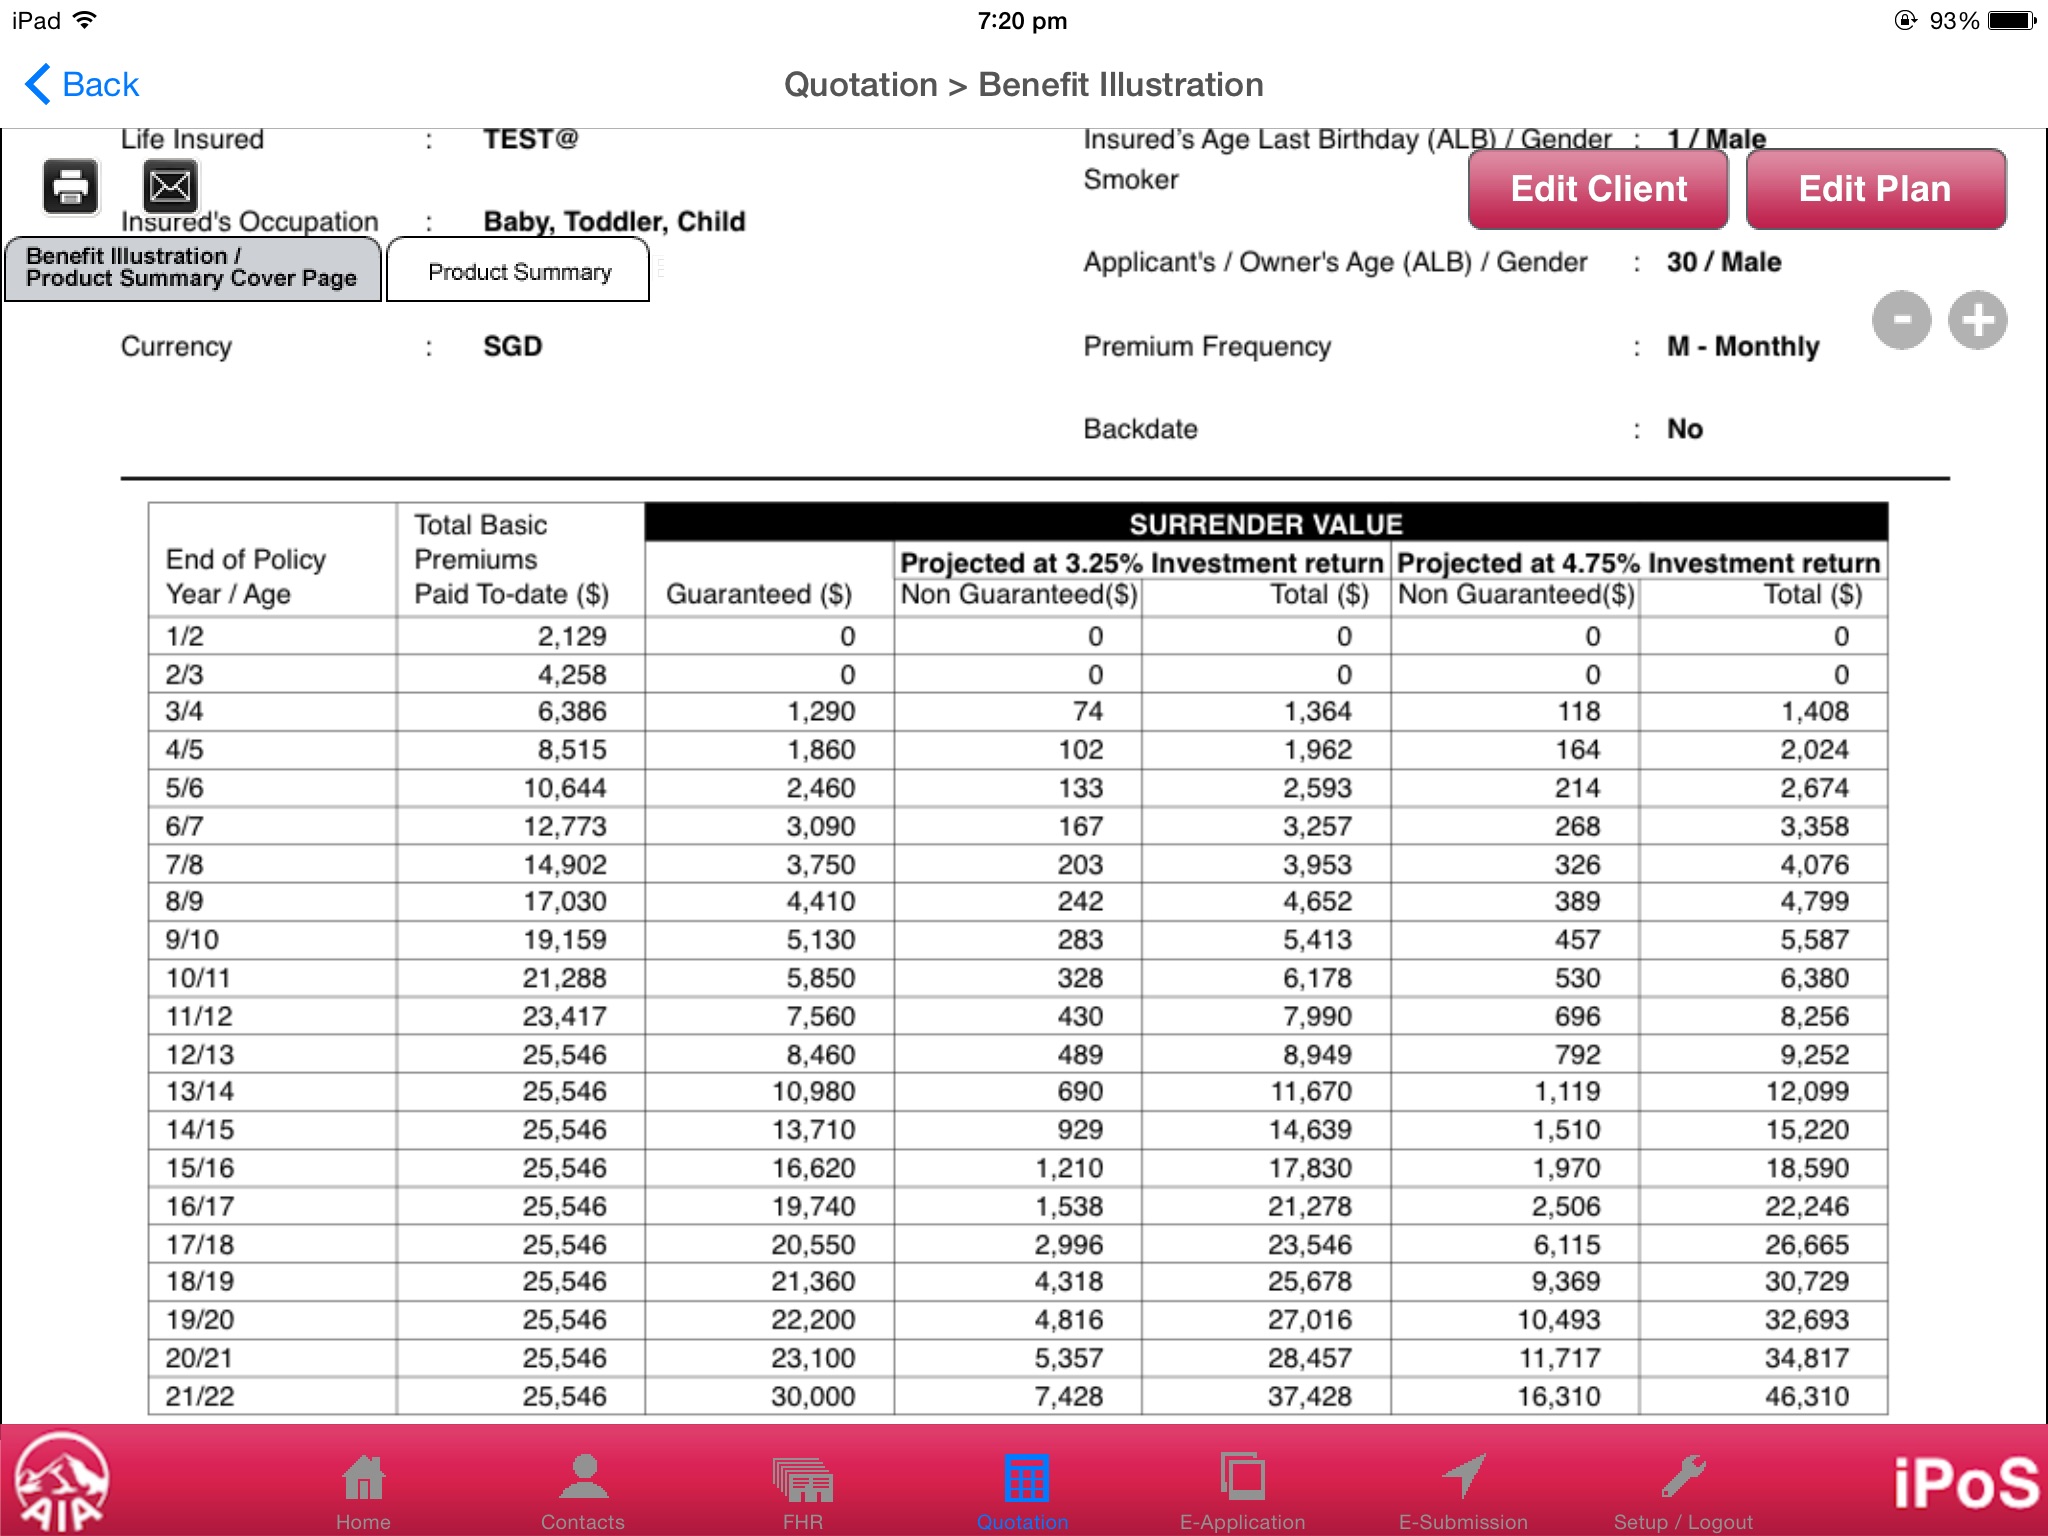This screenshot has width=2048, height=1536.
Task: Zoom in with the plus button
Action: point(1977,320)
